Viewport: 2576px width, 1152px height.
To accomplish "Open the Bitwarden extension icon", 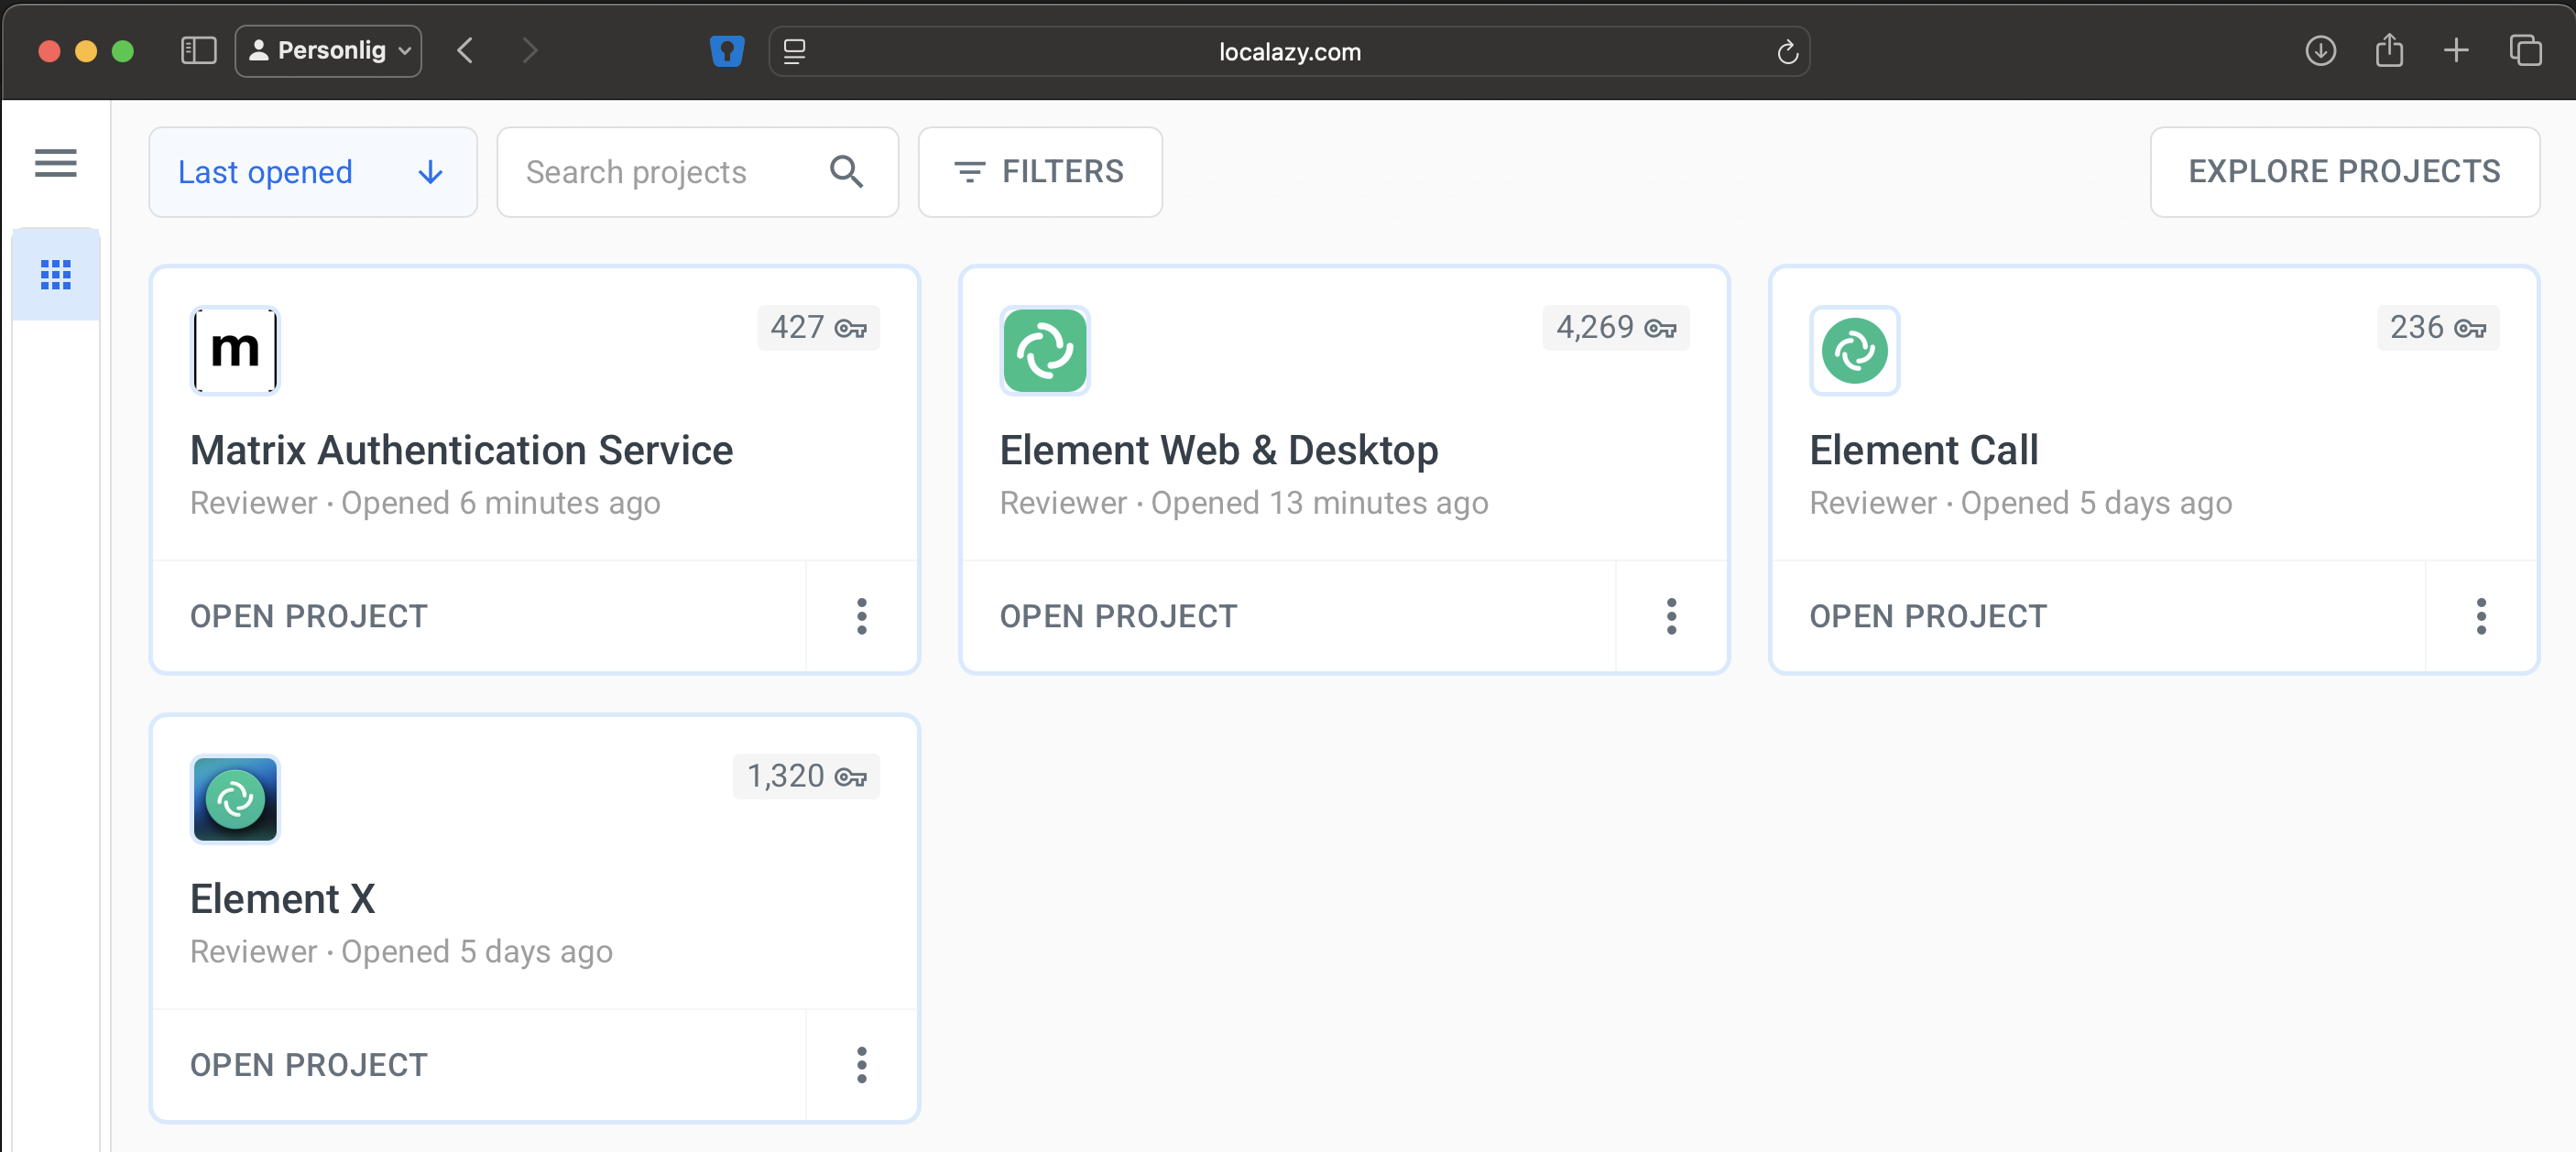I will click(x=727, y=51).
